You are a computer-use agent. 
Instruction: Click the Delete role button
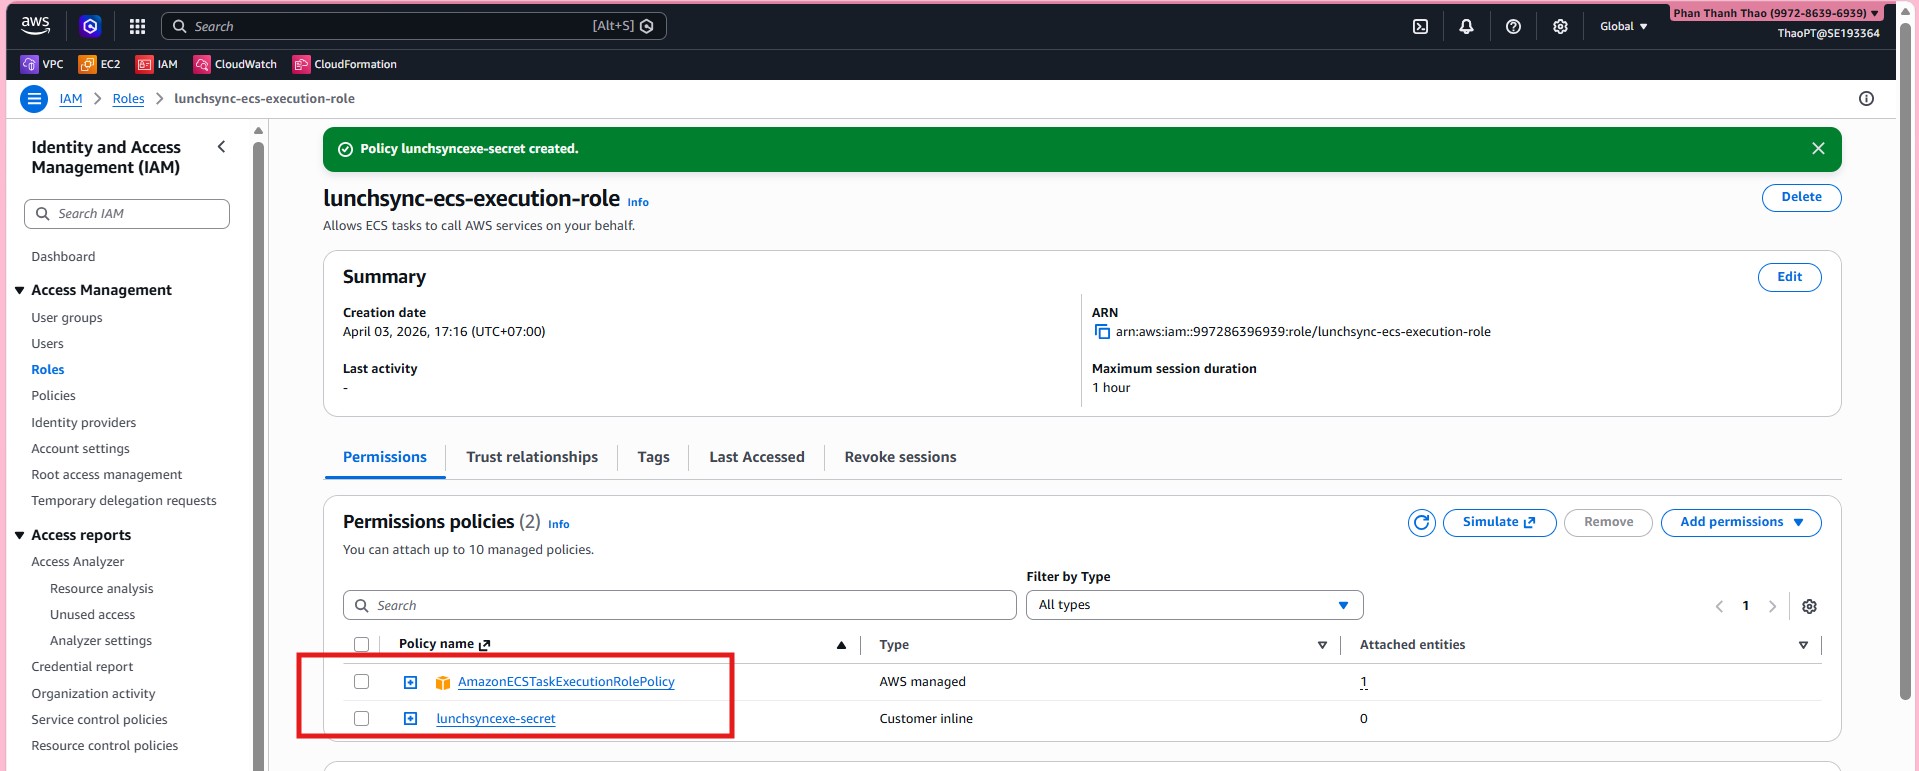click(x=1800, y=198)
